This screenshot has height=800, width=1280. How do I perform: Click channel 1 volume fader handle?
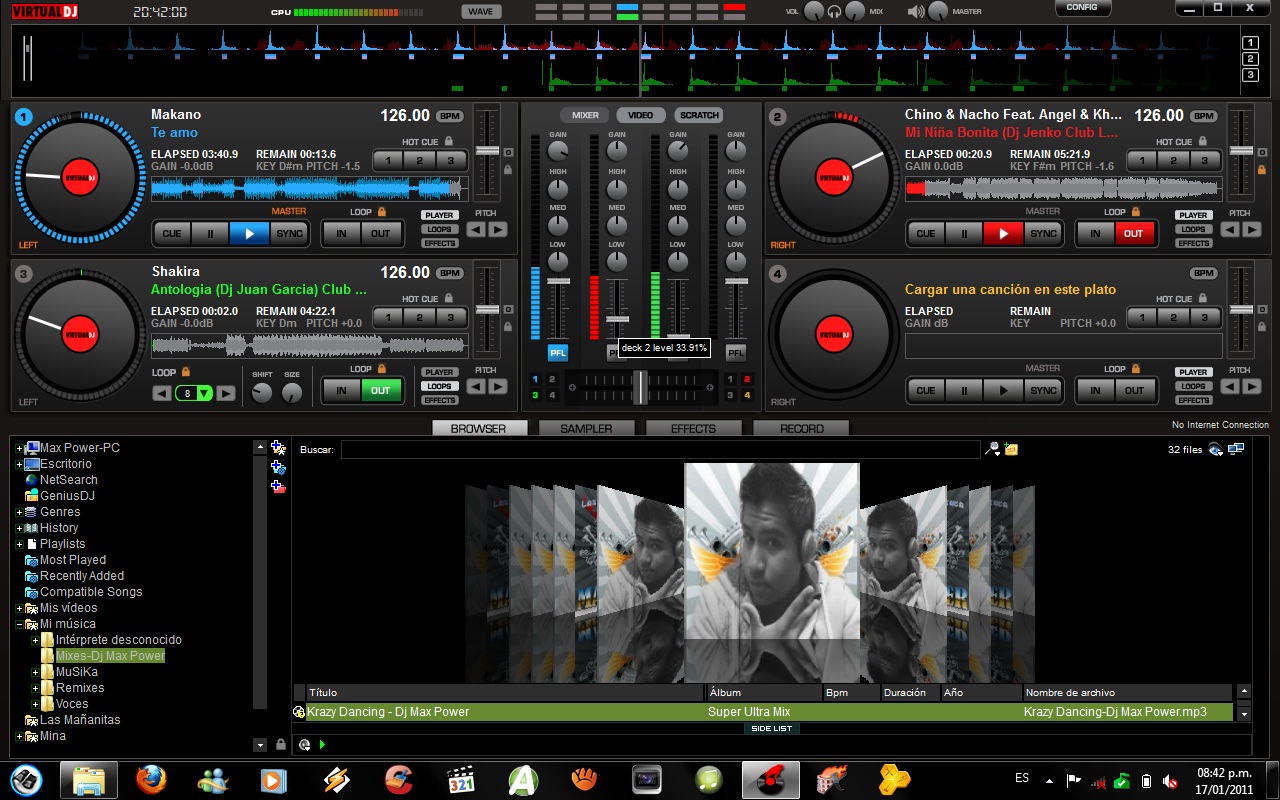click(x=557, y=282)
